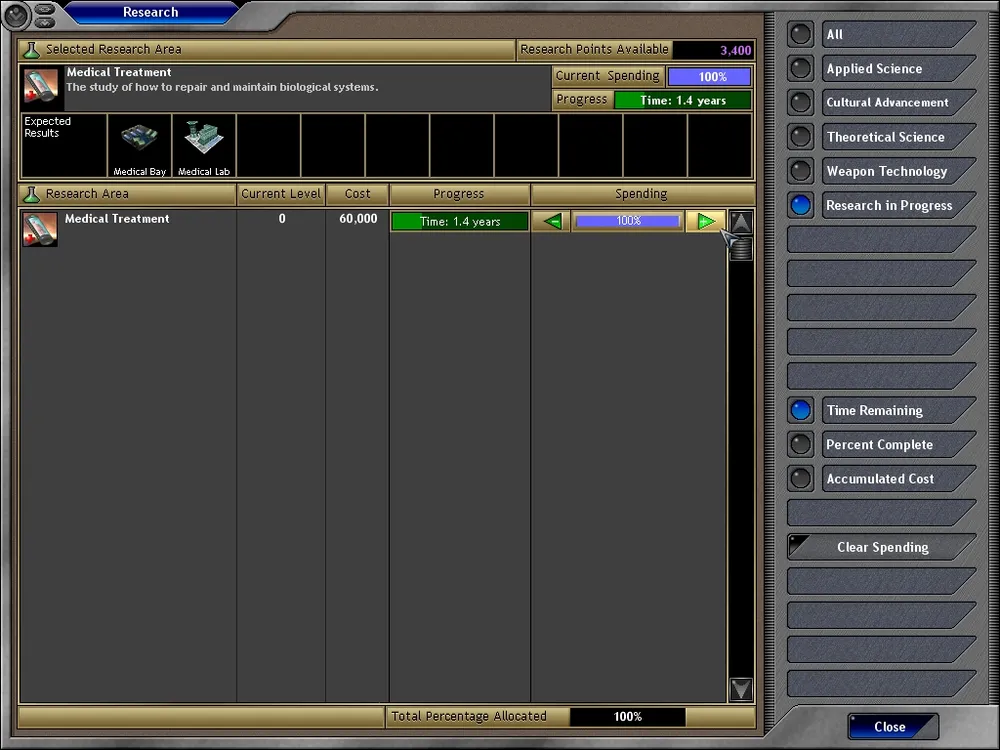Click the Current Level column header
Viewport: 1000px width, 750px height.
[x=281, y=194]
